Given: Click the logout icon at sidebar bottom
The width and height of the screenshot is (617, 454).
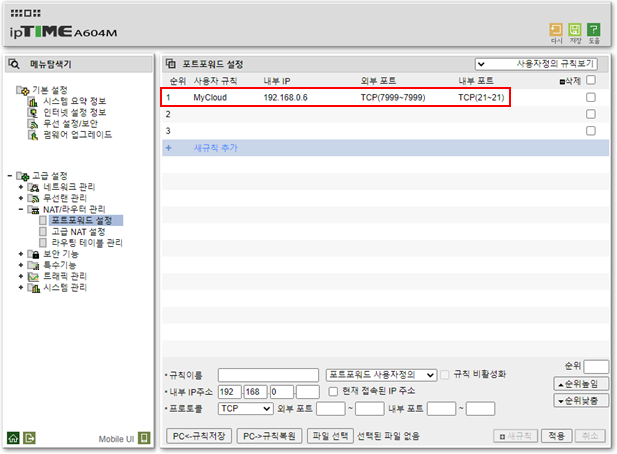Looking at the screenshot, I should (29, 437).
